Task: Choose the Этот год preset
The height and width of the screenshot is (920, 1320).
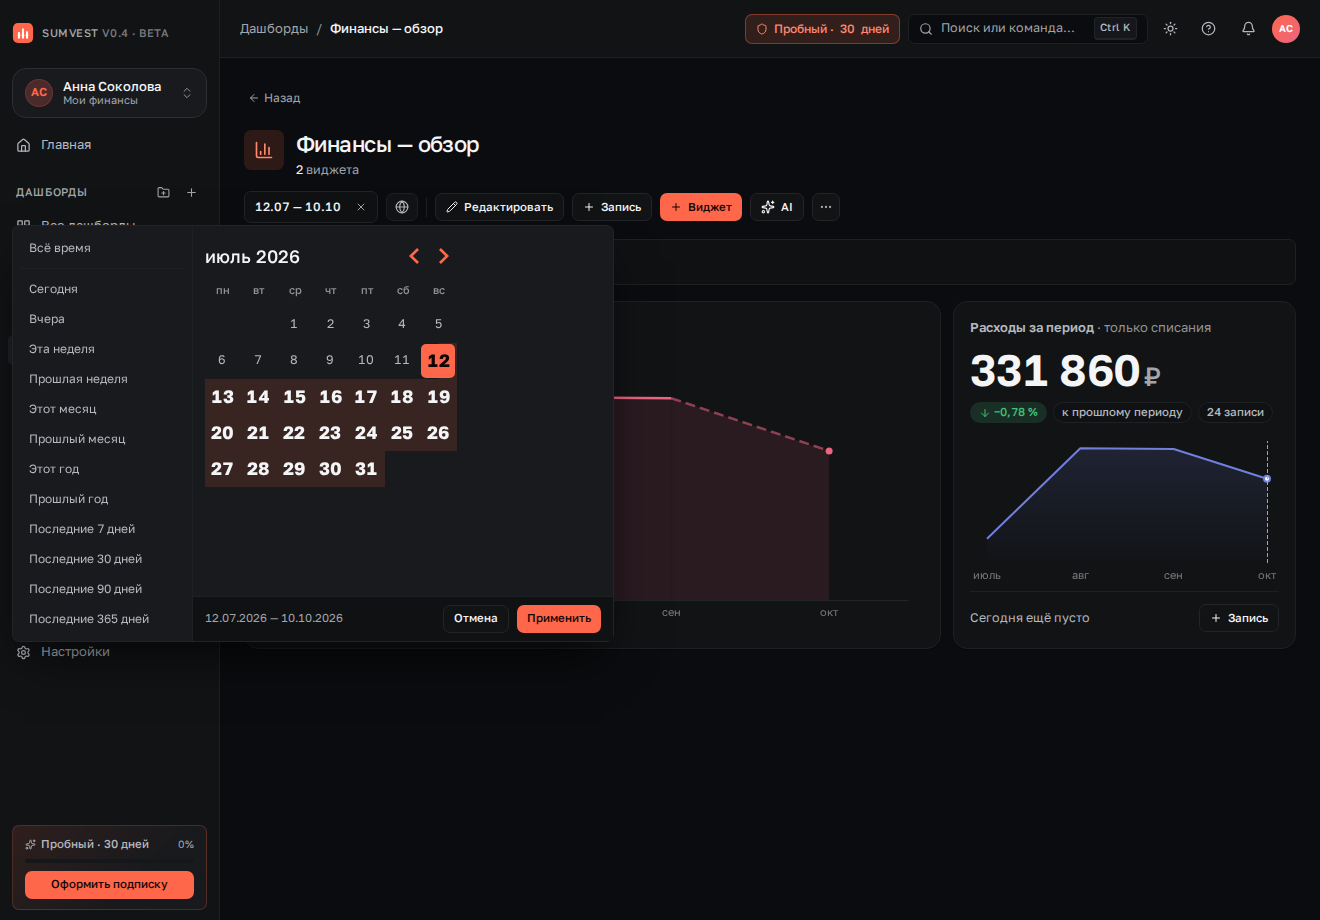Action: [104, 469]
